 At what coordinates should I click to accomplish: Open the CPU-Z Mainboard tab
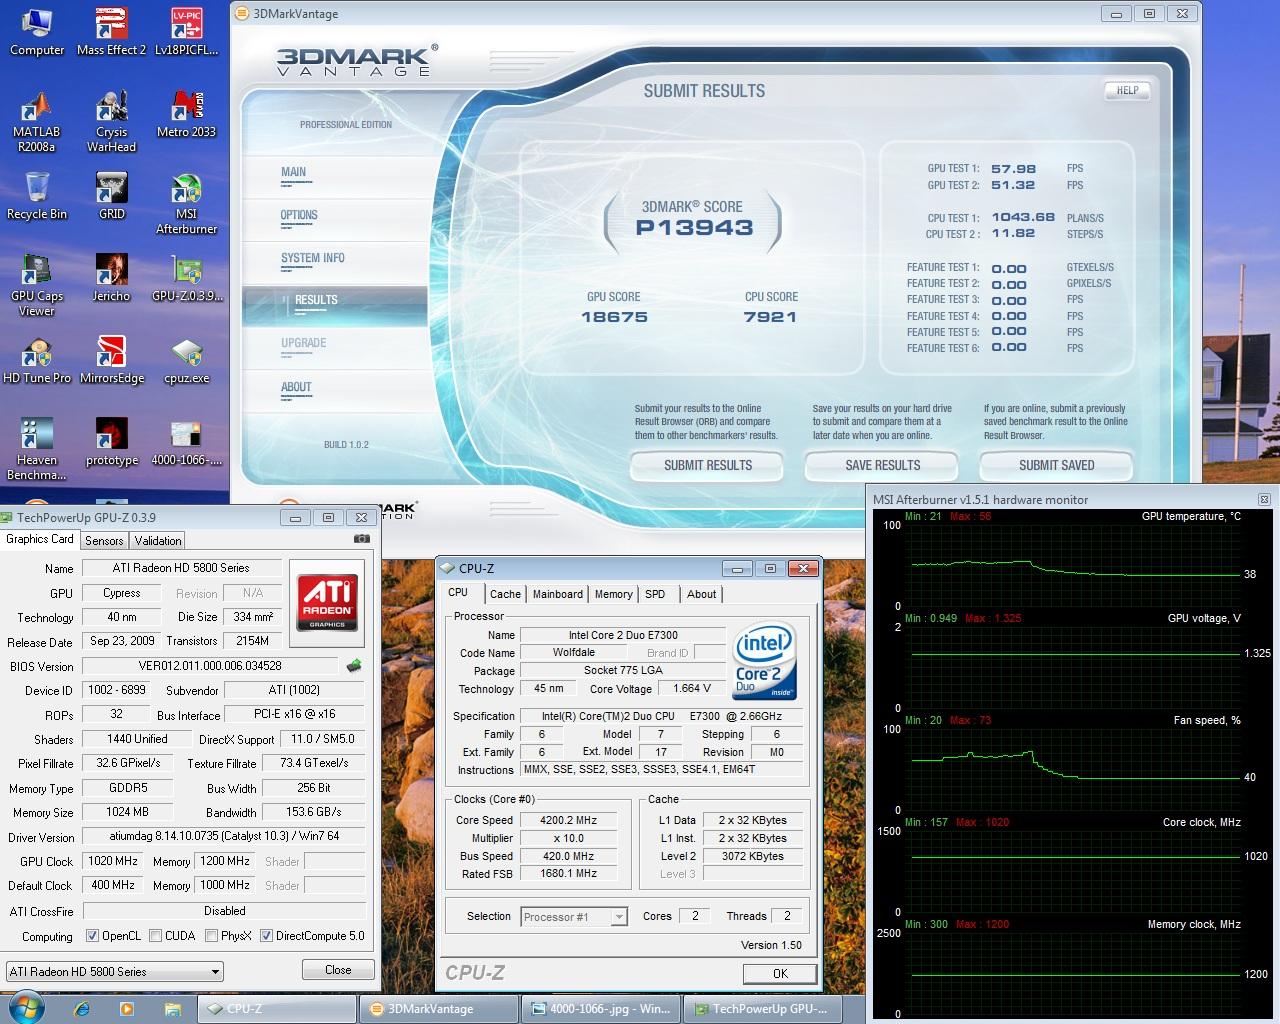tap(557, 594)
